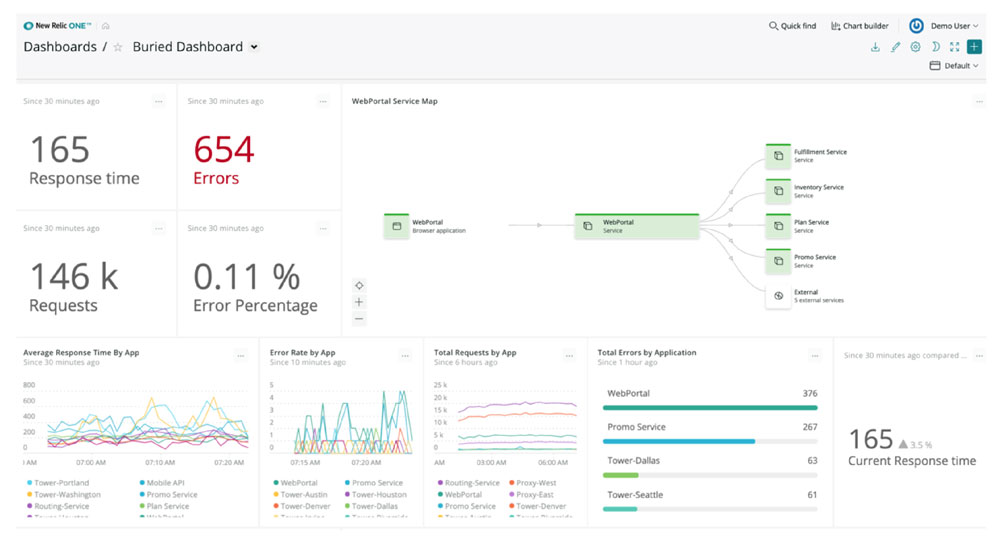Click the 165 Response time billboard value
The width and height of the screenshot is (1000, 537).
pyautogui.click(x=60, y=150)
